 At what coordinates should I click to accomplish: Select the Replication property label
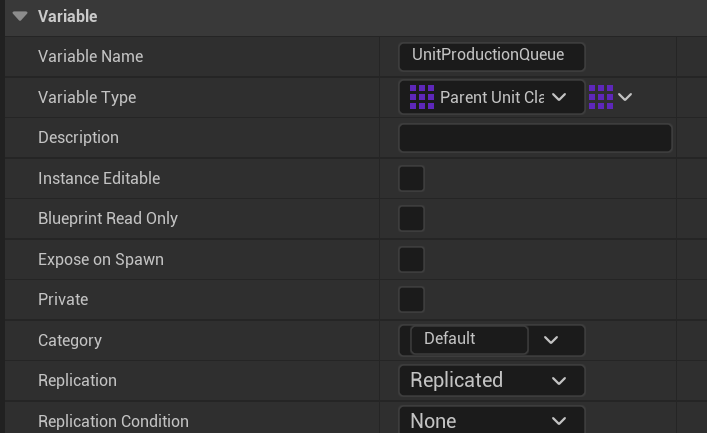click(77, 381)
